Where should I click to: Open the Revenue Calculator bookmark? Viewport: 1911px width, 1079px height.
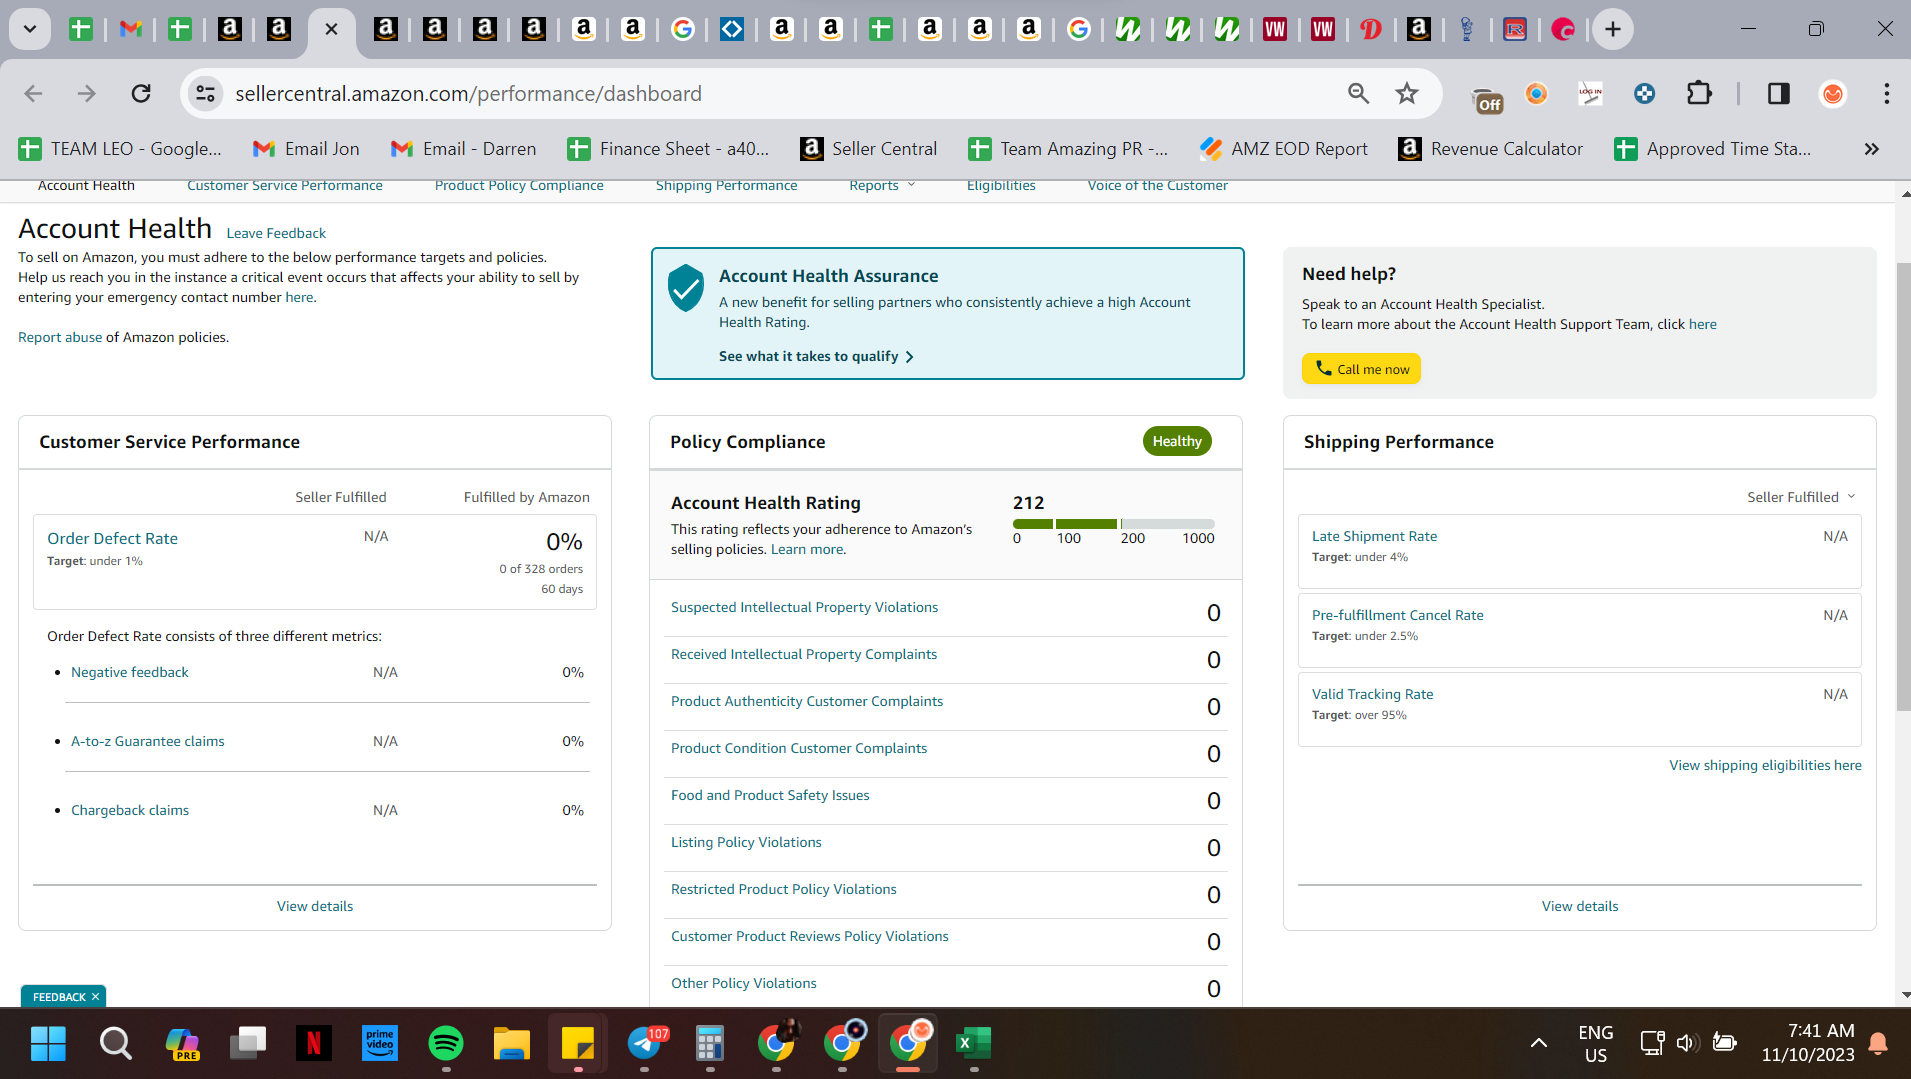pos(1490,149)
